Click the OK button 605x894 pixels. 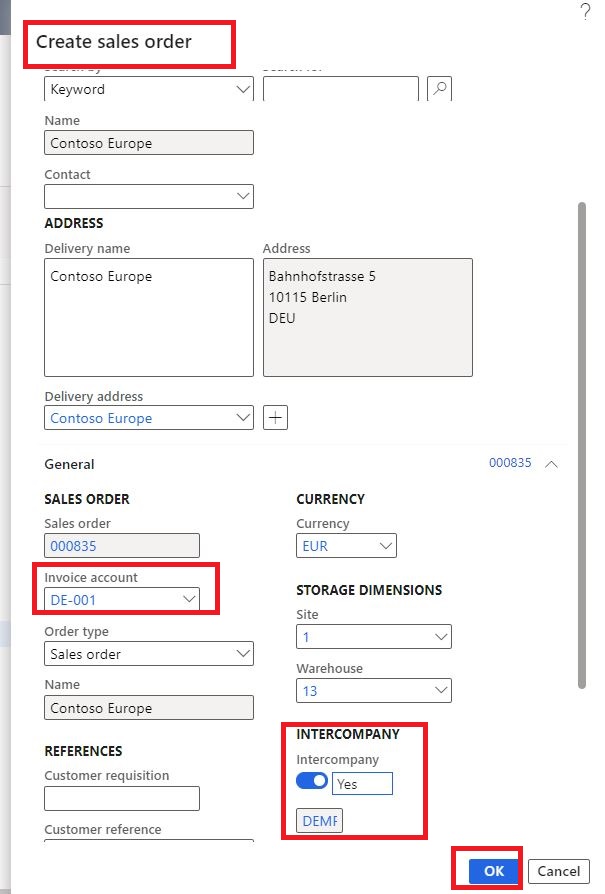(x=494, y=871)
